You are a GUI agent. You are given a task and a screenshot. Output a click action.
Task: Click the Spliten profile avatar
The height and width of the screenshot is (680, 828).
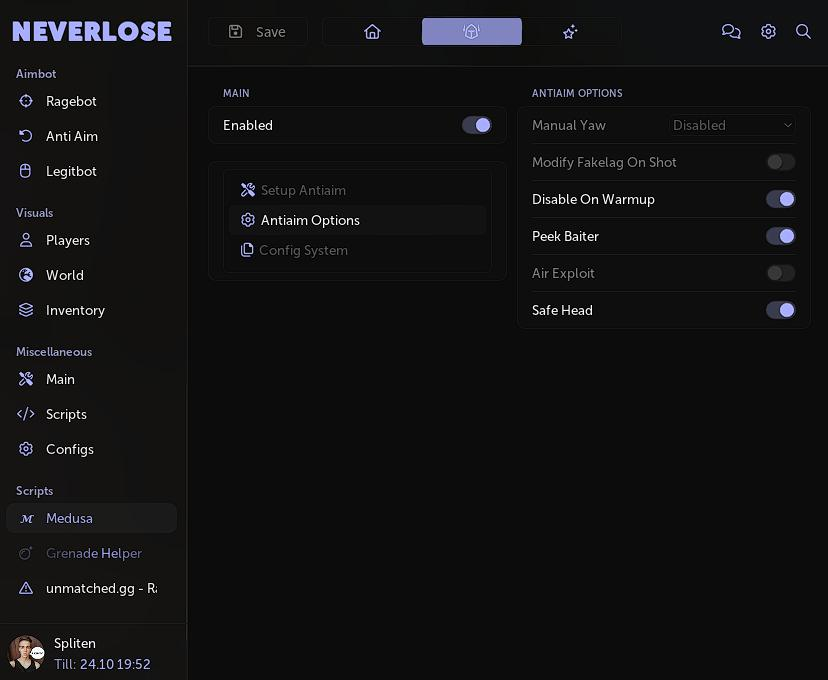(x=26, y=653)
